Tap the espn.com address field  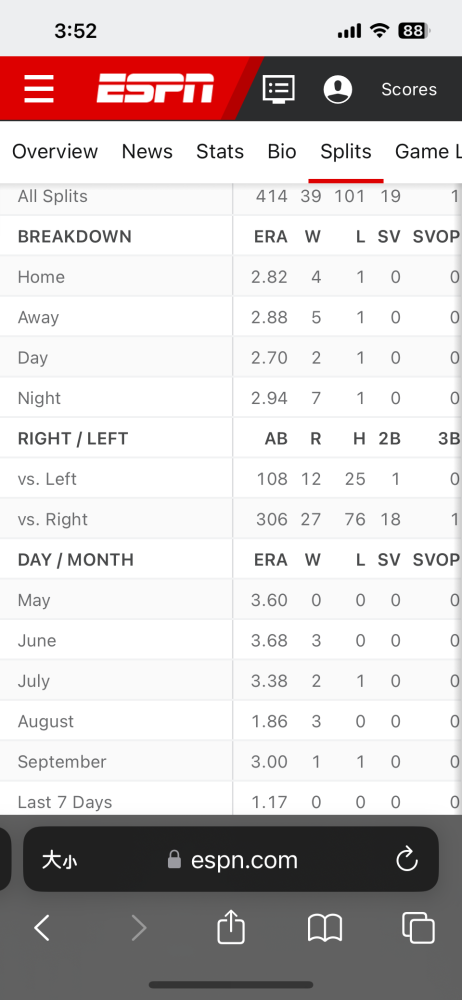tap(231, 859)
